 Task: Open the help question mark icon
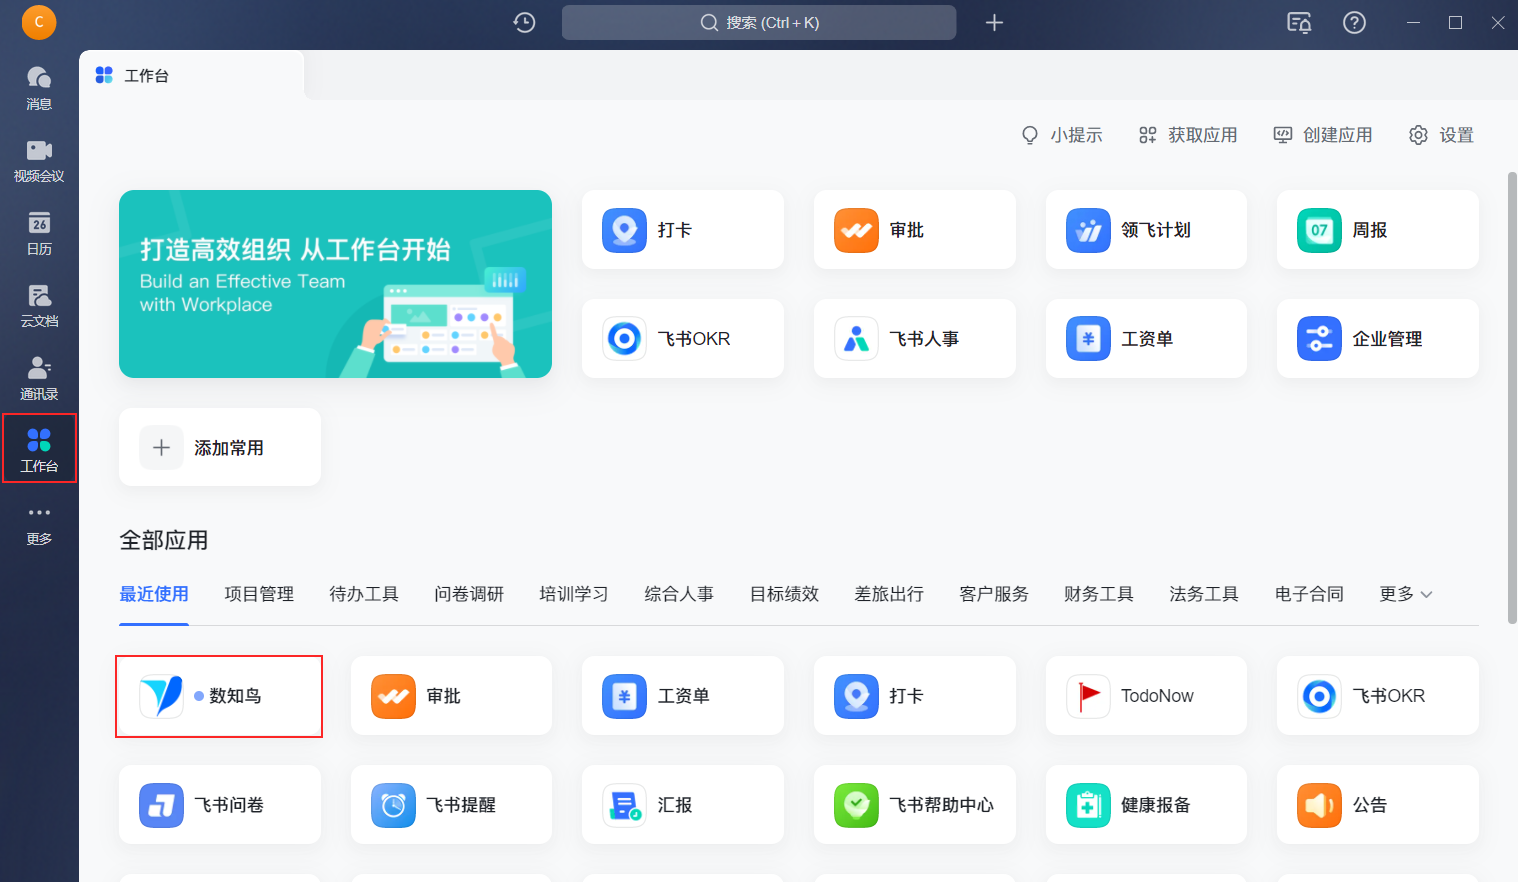[1354, 22]
